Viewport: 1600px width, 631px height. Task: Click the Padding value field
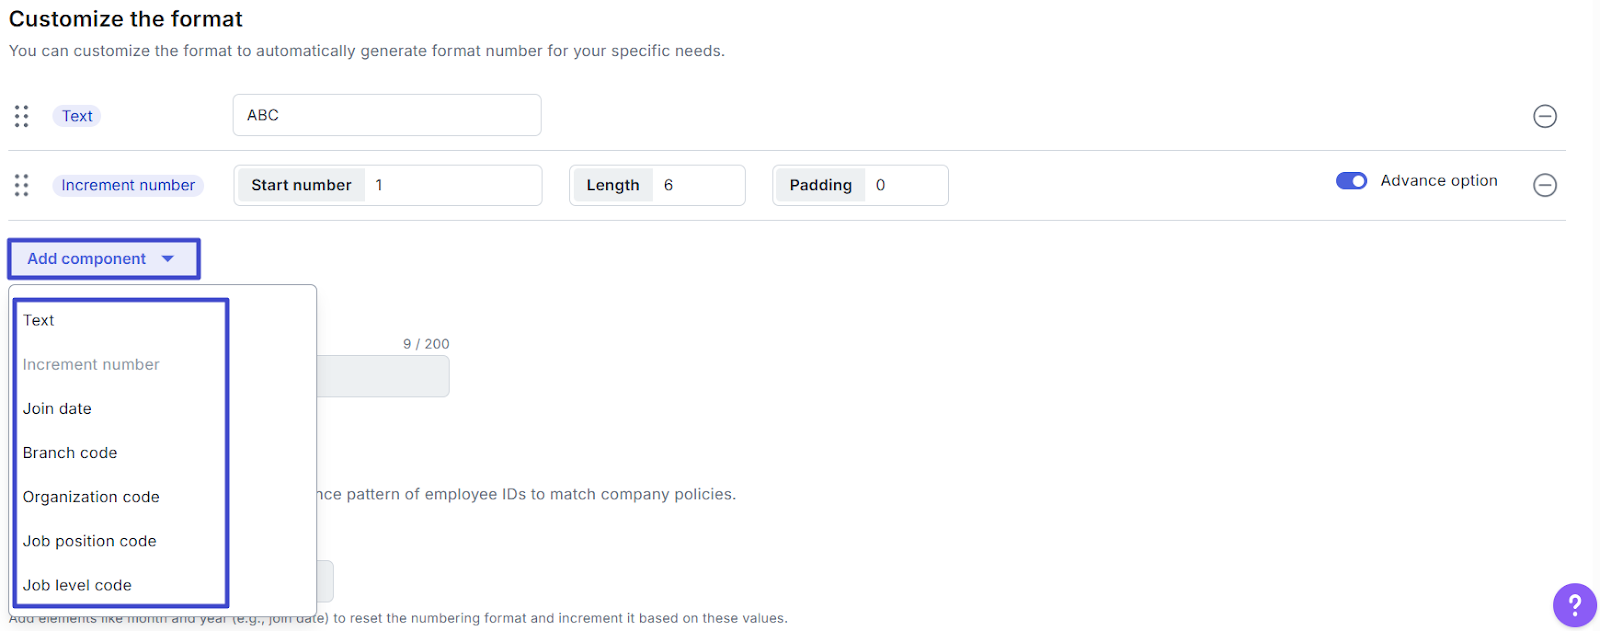click(905, 185)
